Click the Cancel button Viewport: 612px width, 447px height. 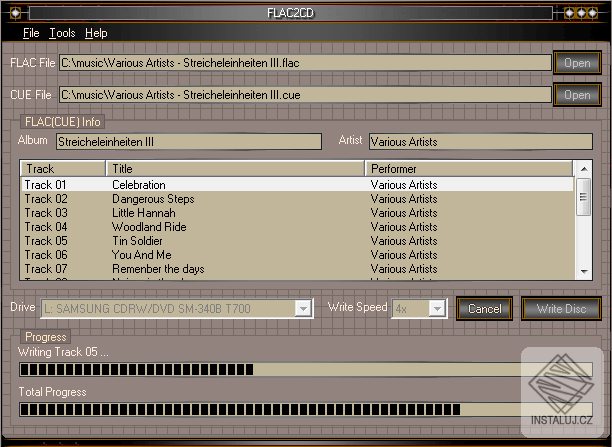(x=484, y=309)
